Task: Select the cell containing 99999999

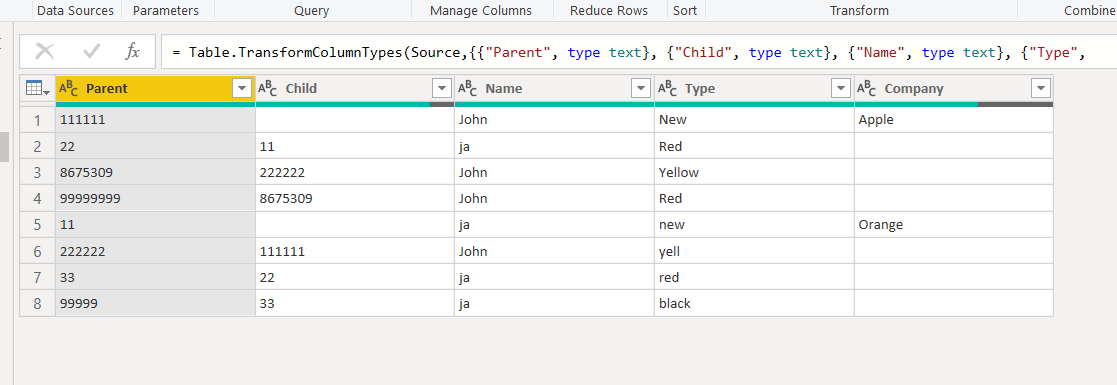Action: pos(155,198)
